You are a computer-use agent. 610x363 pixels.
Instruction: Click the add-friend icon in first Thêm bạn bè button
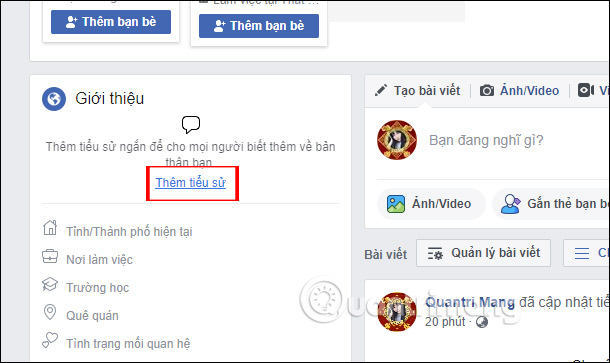coord(72,22)
